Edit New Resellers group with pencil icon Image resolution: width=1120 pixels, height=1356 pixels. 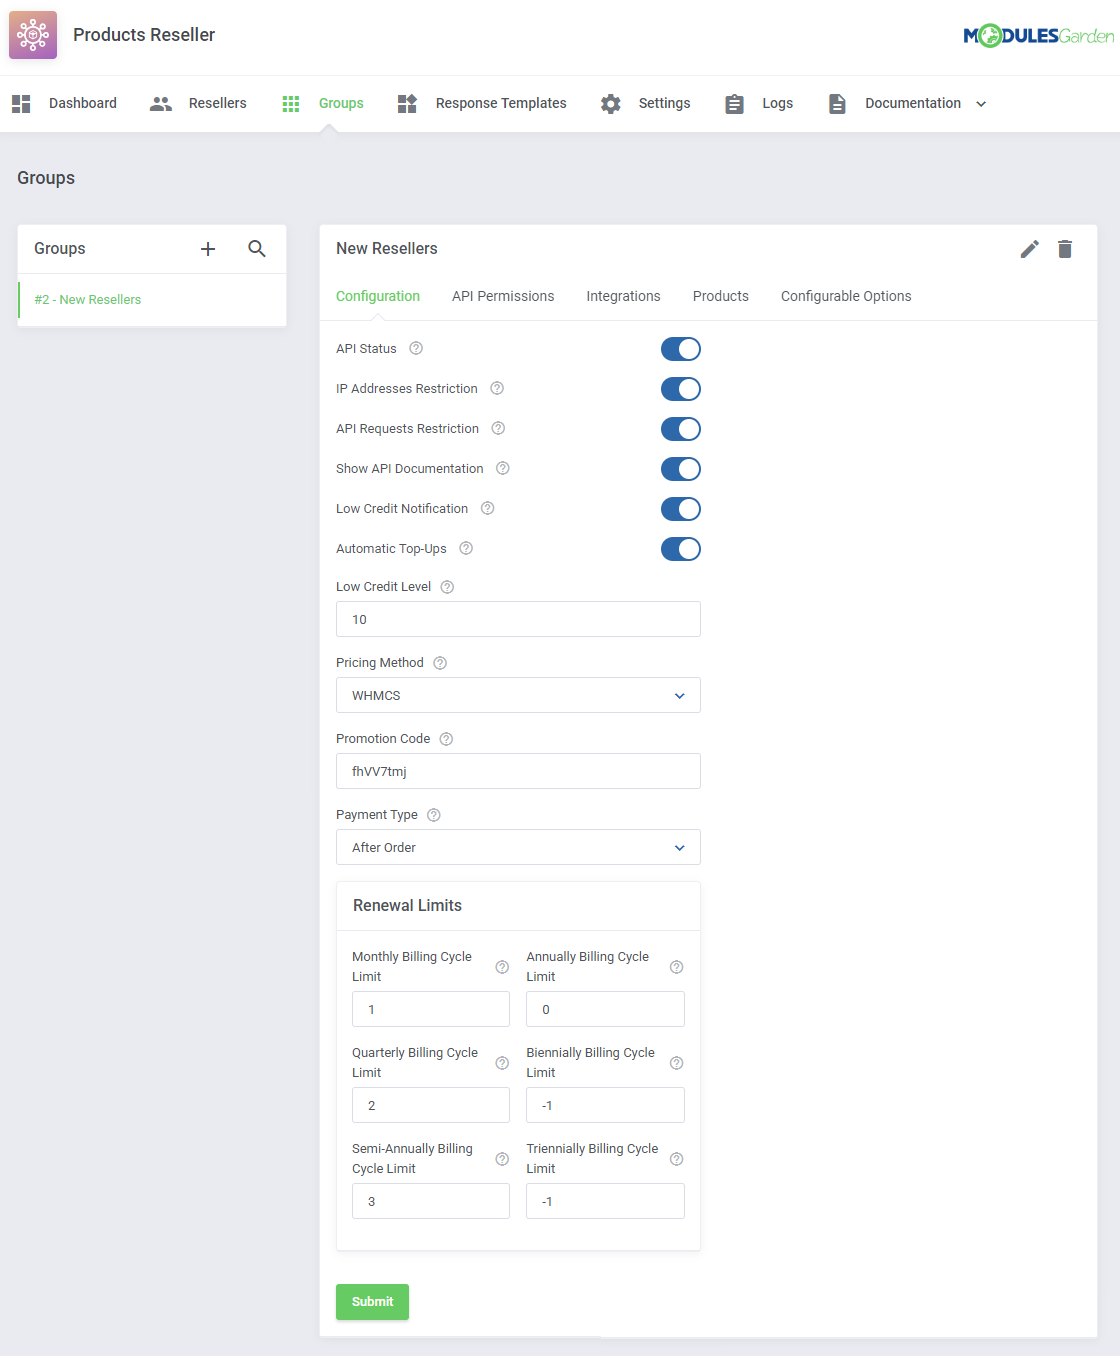pyautogui.click(x=1029, y=249)
